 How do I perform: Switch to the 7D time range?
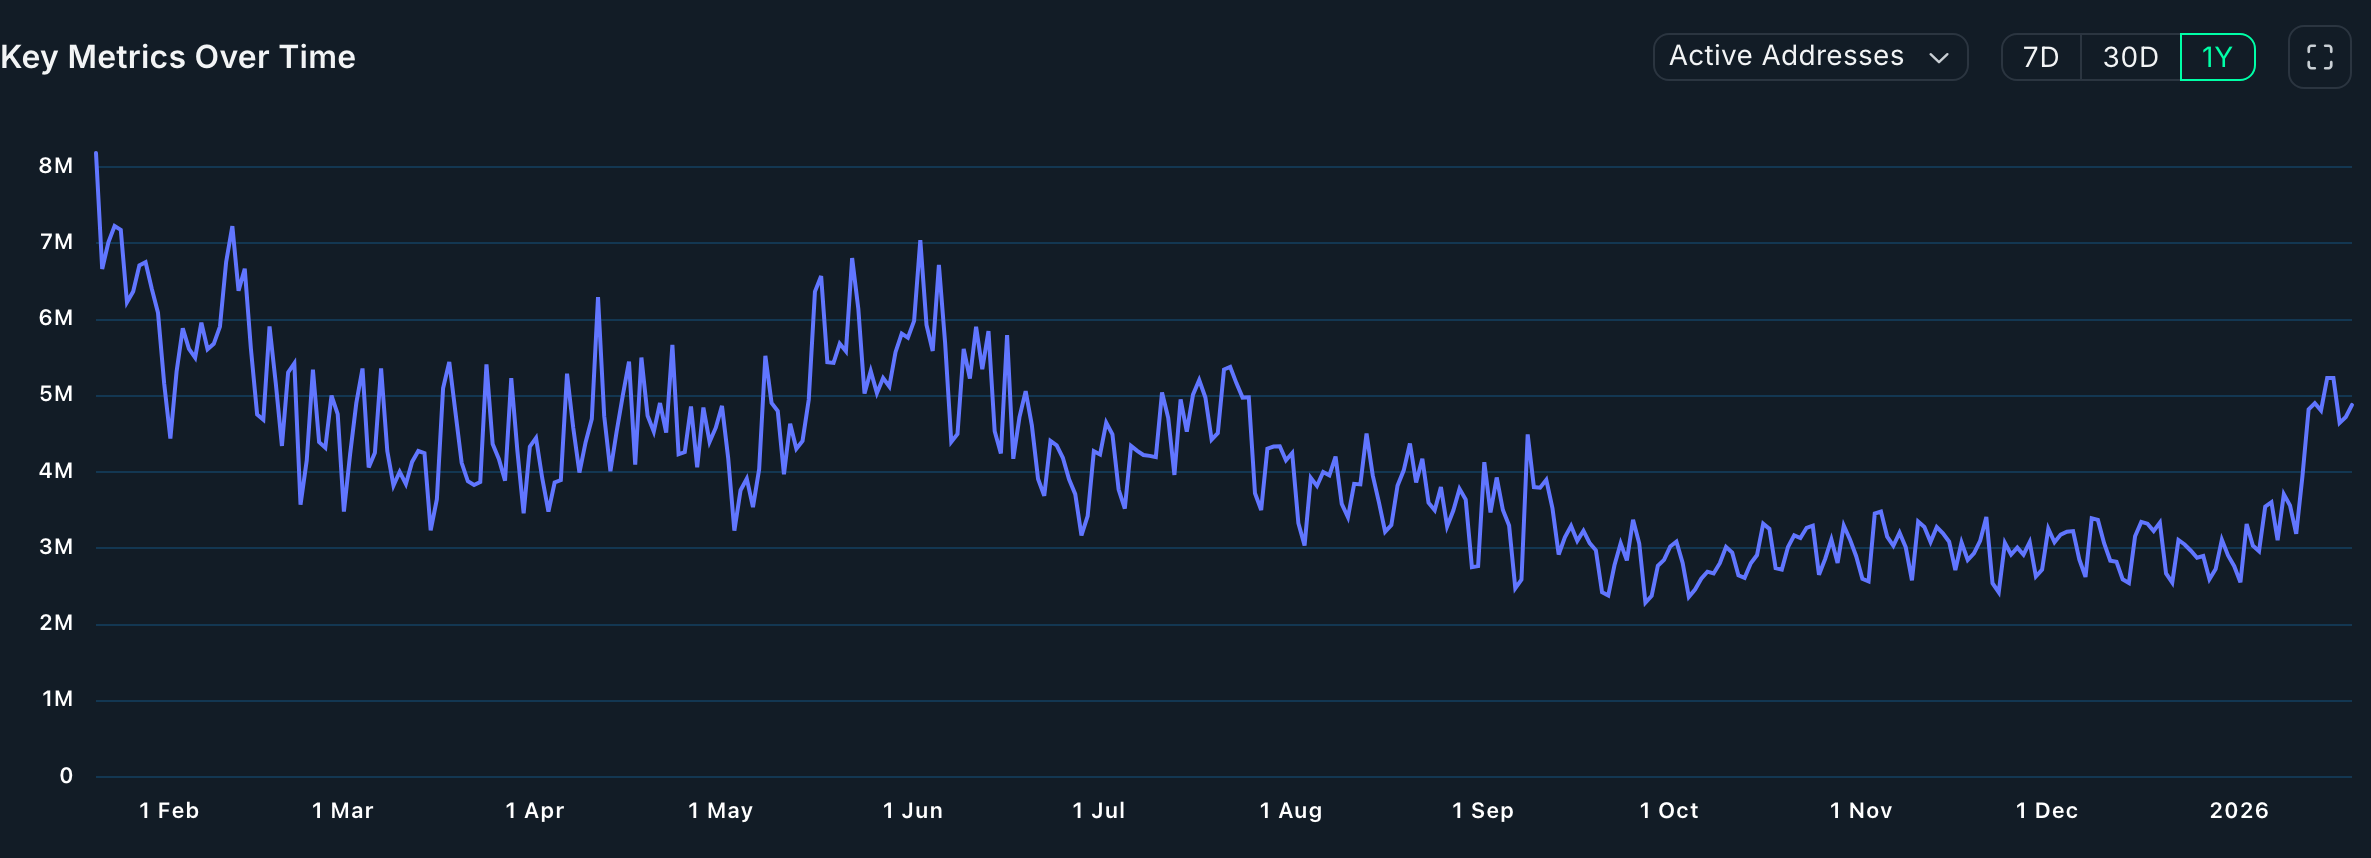click(2041, 57)
